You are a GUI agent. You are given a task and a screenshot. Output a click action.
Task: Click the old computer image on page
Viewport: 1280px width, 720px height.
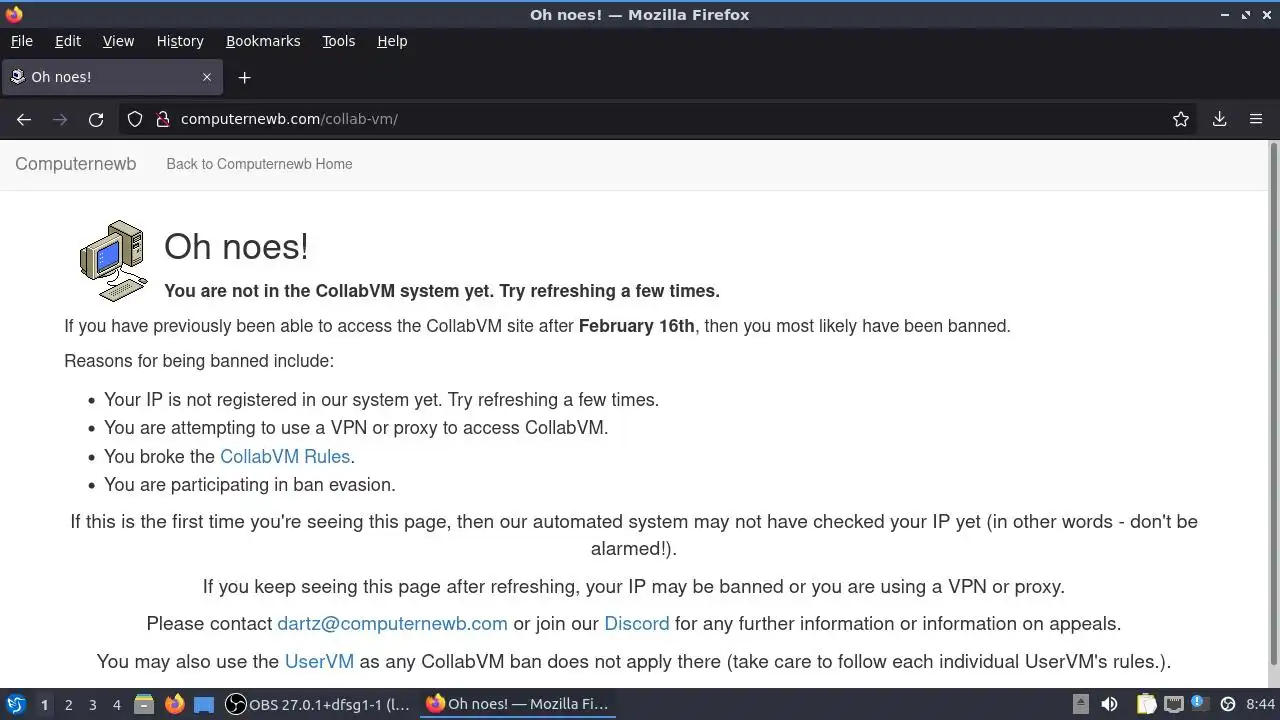[x=114, y=261]
